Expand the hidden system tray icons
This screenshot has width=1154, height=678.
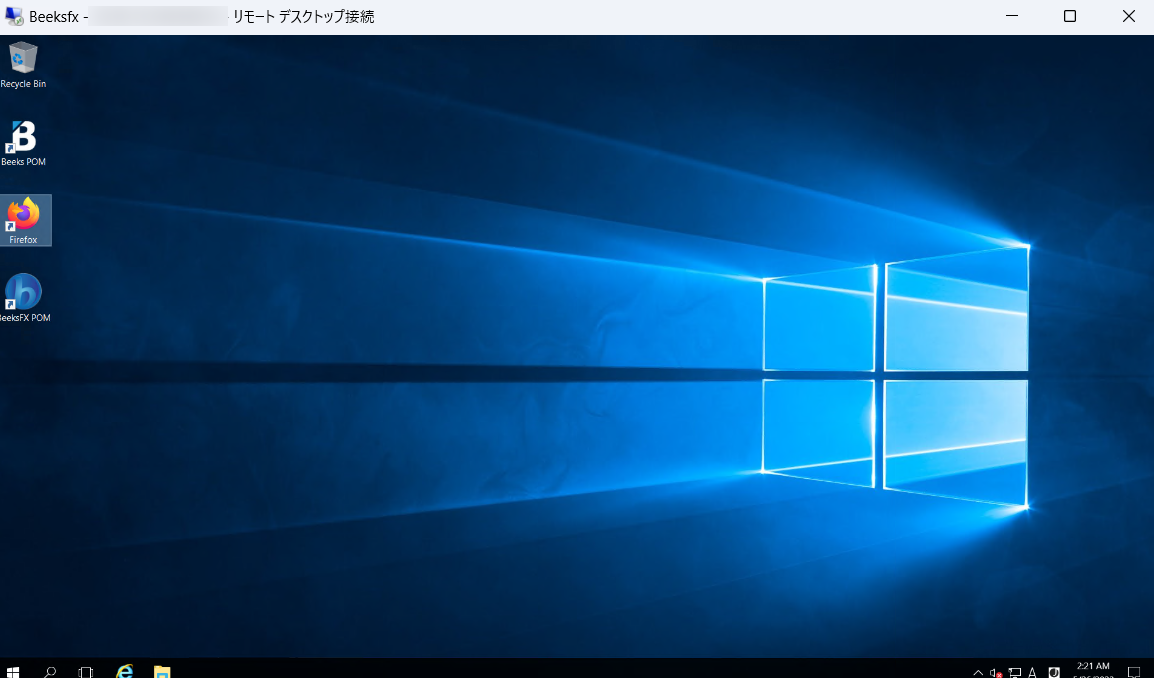(978, 672)
